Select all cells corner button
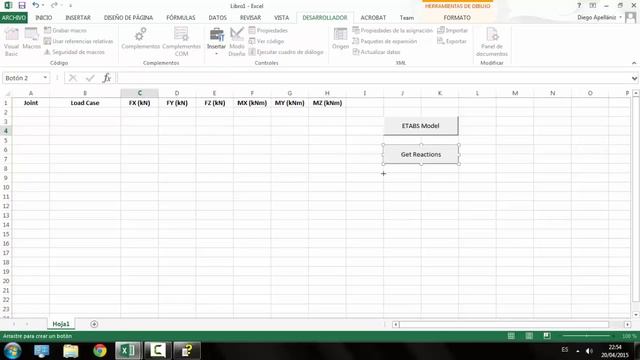The width and height of the screenshot is (640, 360). 6,93
